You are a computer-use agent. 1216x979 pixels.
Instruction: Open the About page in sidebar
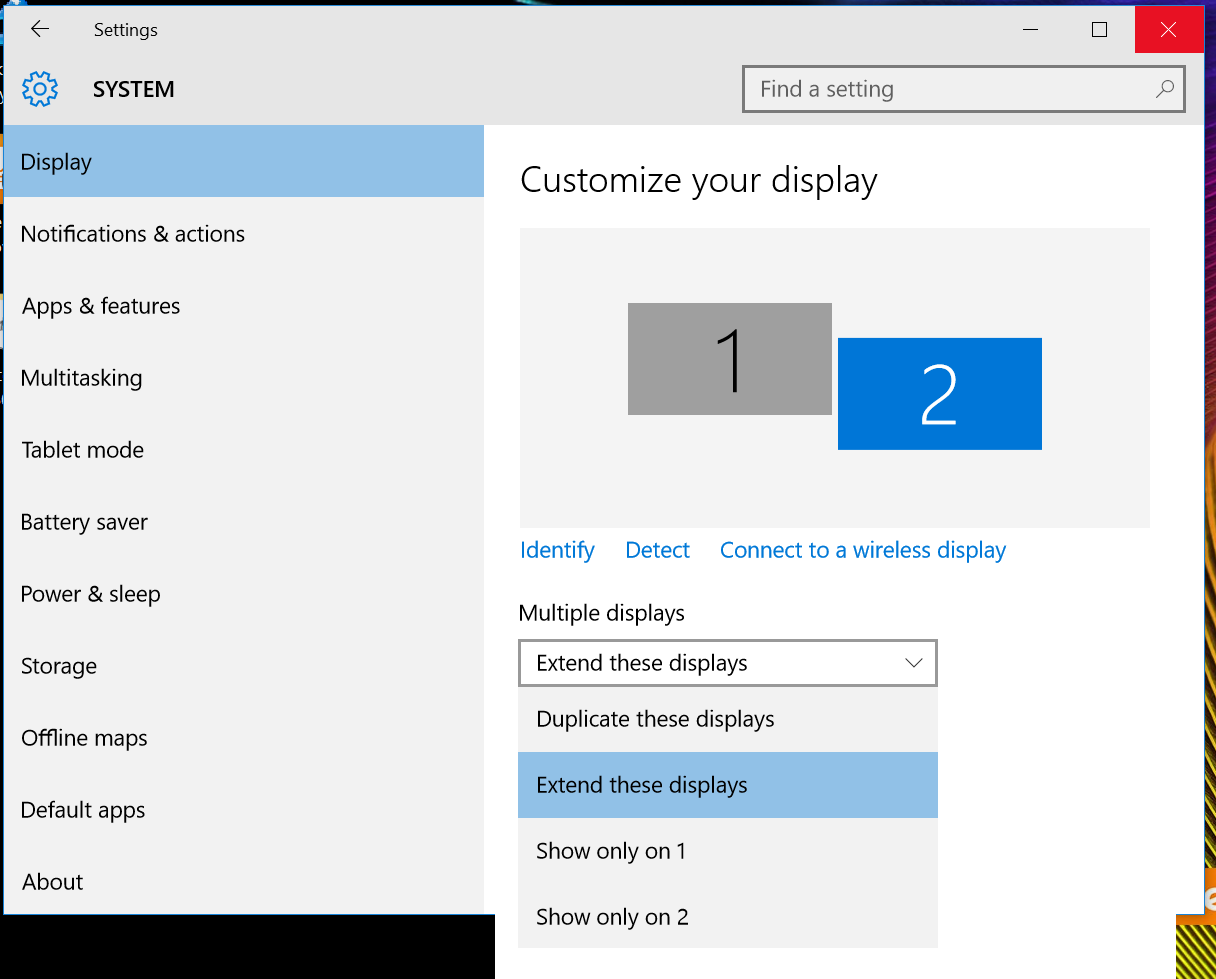(x=52, y=882)
